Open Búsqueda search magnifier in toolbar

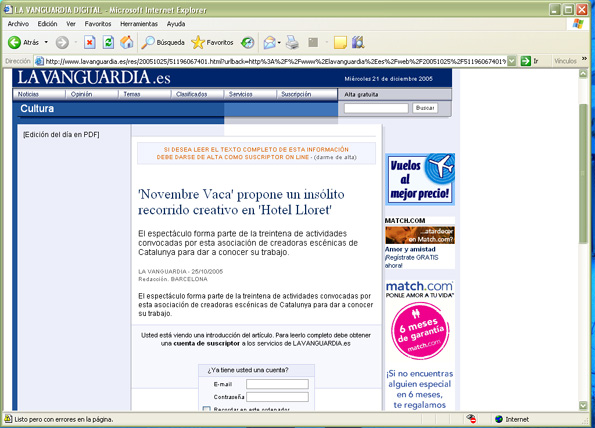coord(148,42)
